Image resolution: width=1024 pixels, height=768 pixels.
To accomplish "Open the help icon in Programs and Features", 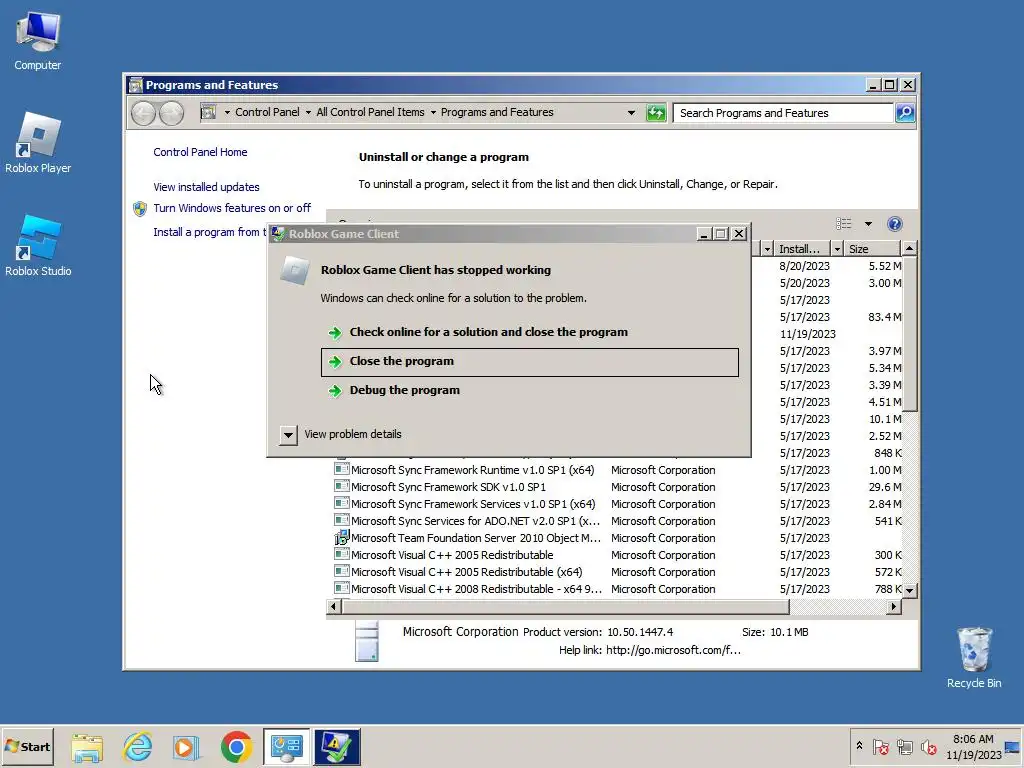I will pyautogui.click(x=895, y=224).
